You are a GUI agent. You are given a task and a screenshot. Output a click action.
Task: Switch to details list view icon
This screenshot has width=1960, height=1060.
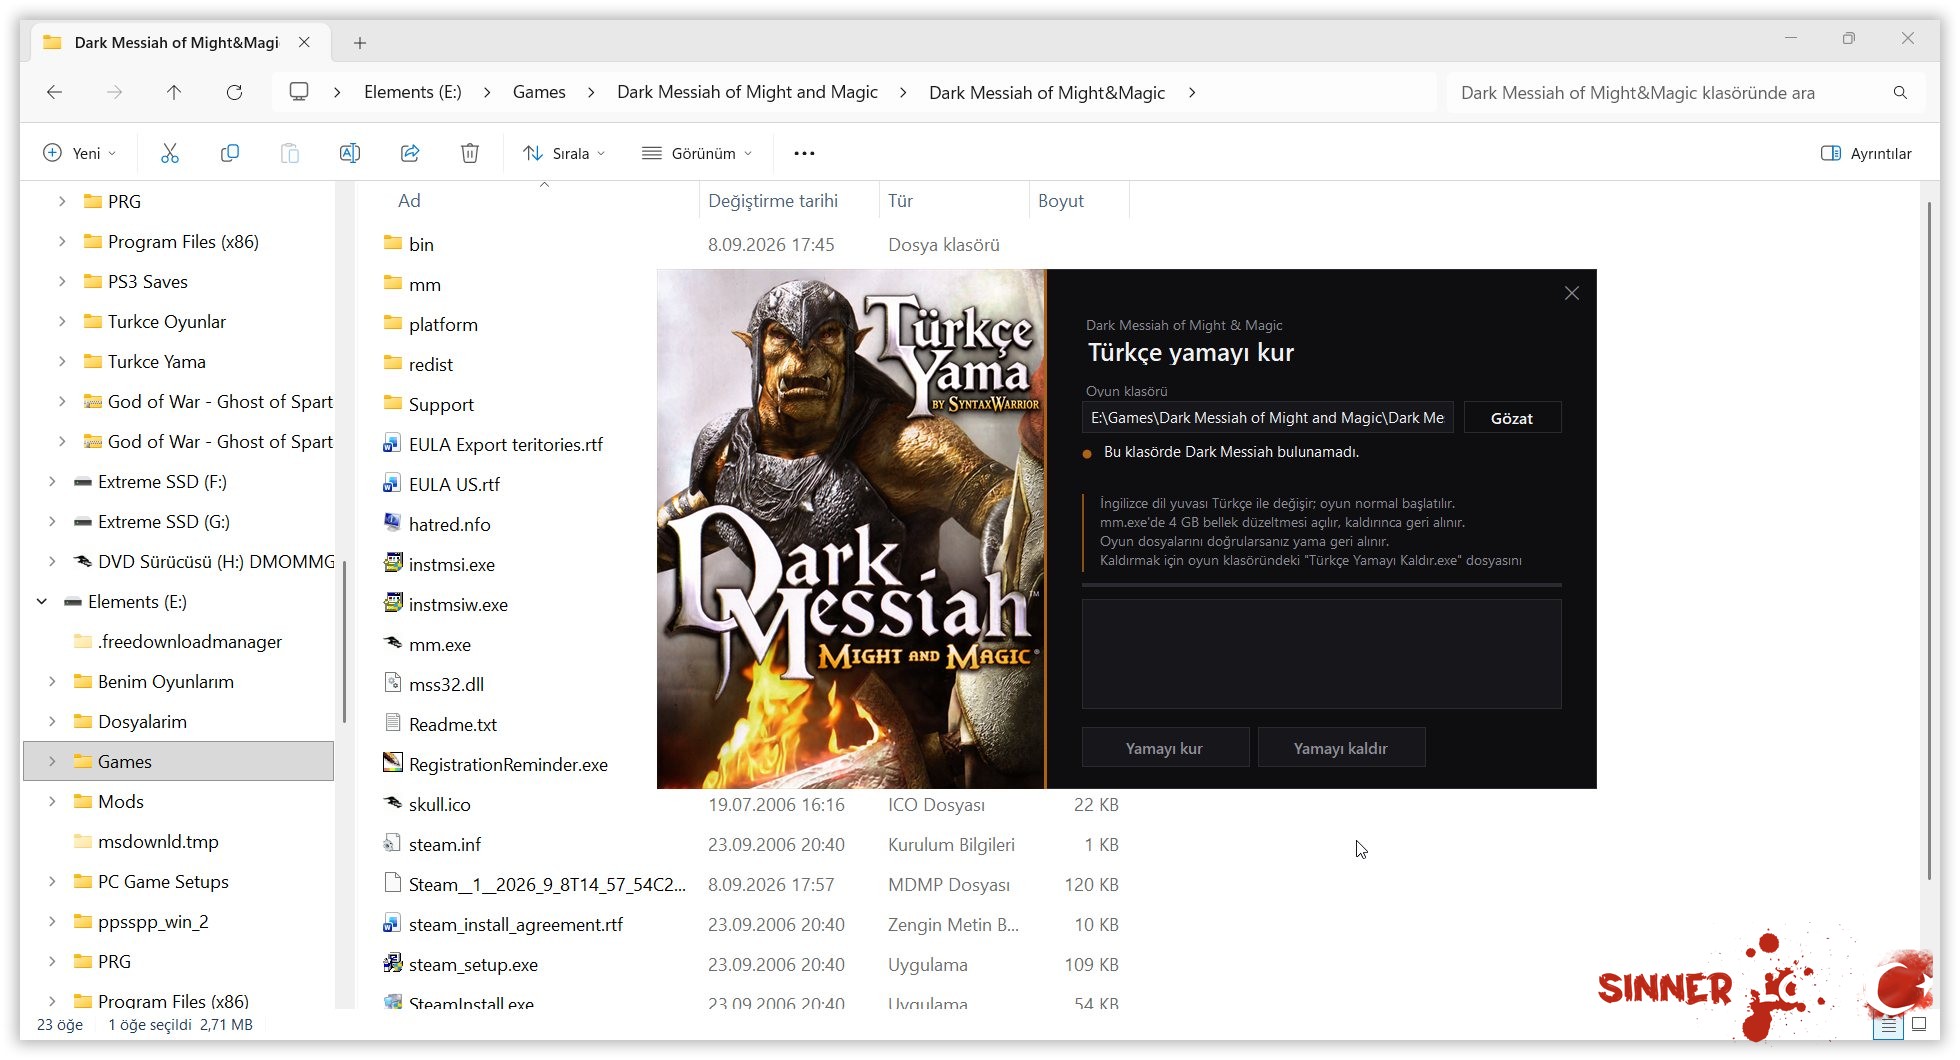click(x=1888, y=1025)
